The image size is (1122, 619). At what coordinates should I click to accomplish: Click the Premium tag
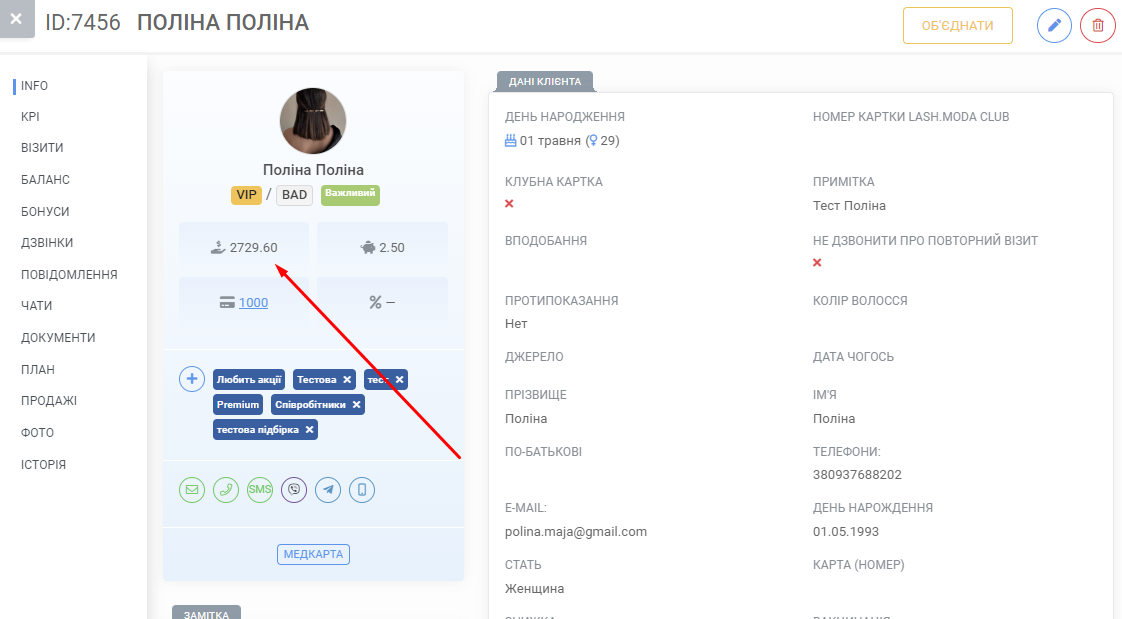tap(238, 404)
